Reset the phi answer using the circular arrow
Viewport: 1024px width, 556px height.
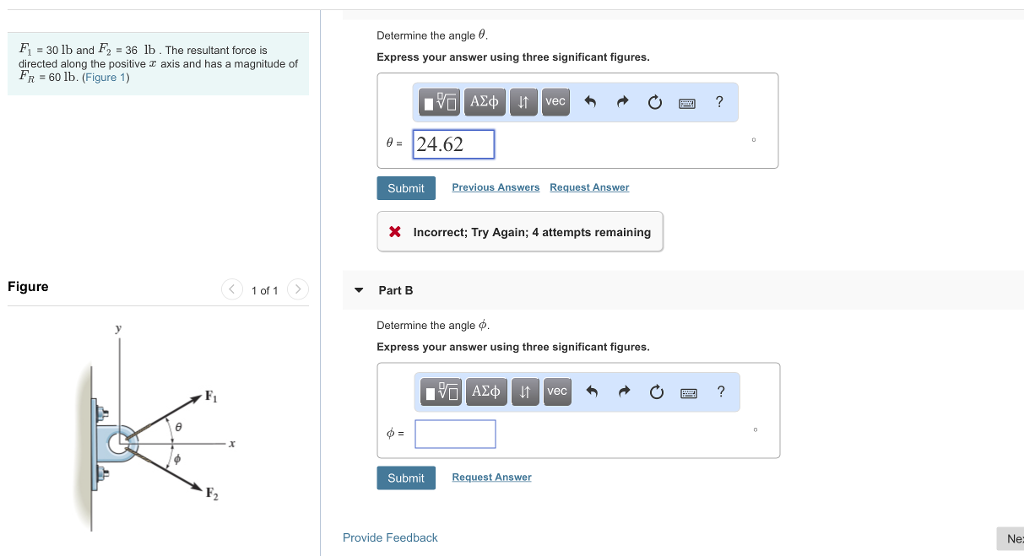coord(656,392)
